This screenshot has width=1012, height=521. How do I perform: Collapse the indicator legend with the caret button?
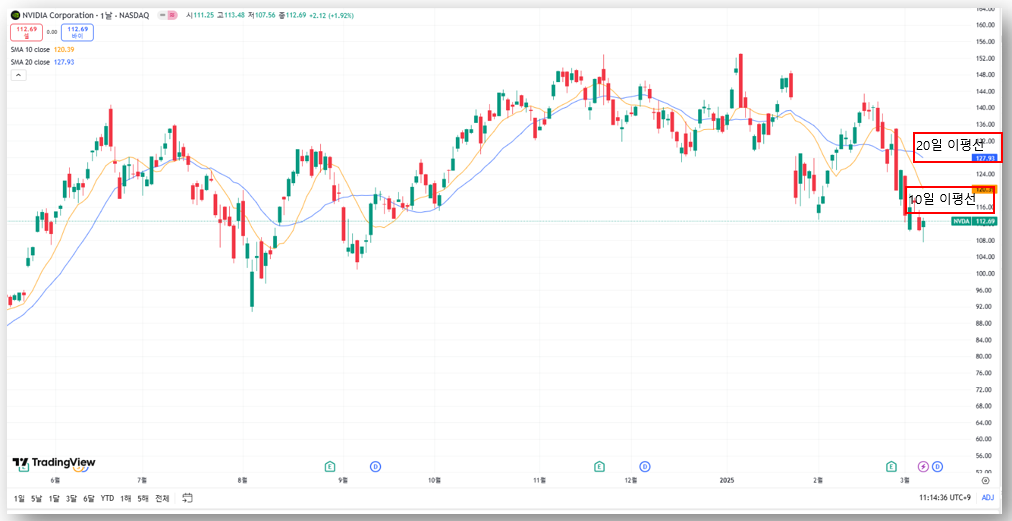click(18, 75)
